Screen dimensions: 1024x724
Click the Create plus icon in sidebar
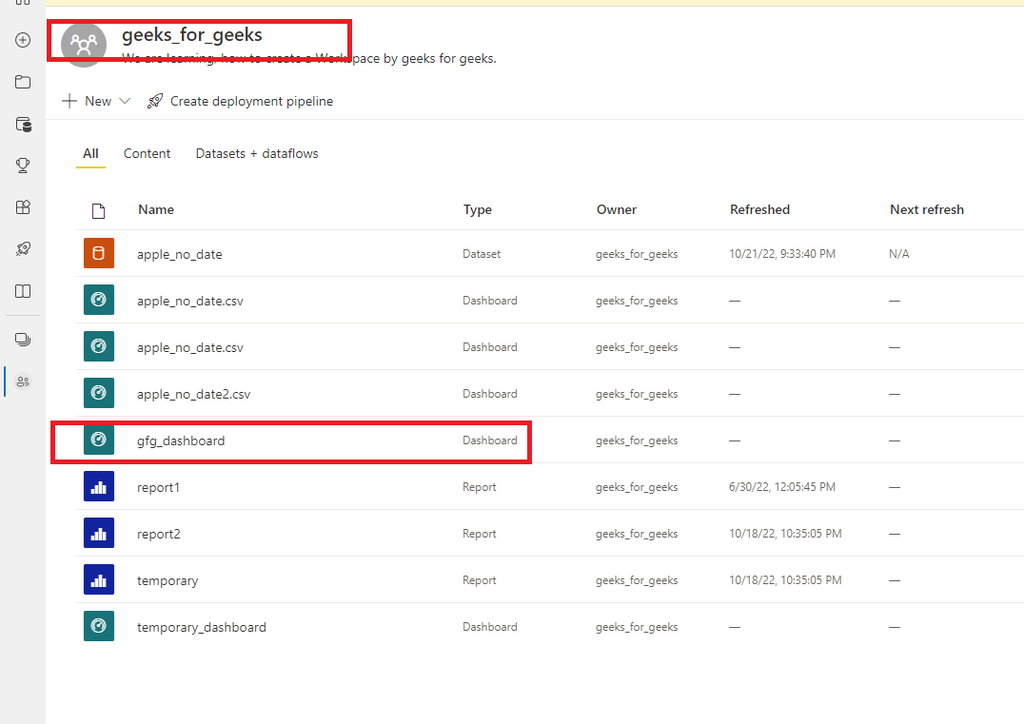[x=23, y=40]
